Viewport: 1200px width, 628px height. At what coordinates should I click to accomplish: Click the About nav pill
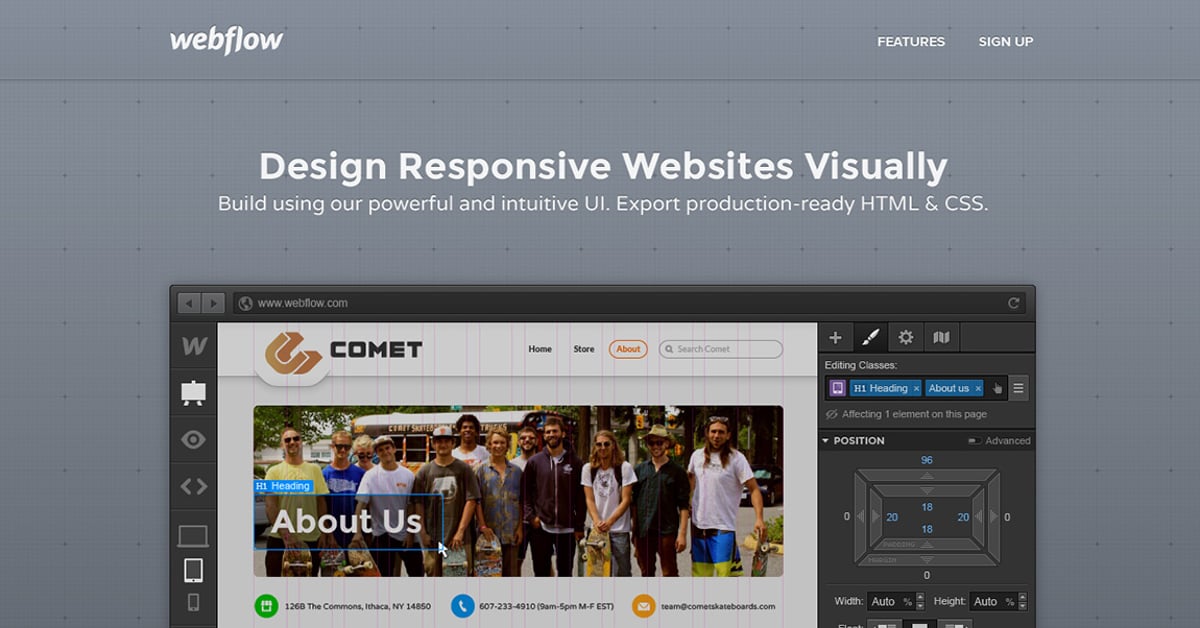click(x=628, y=349)
